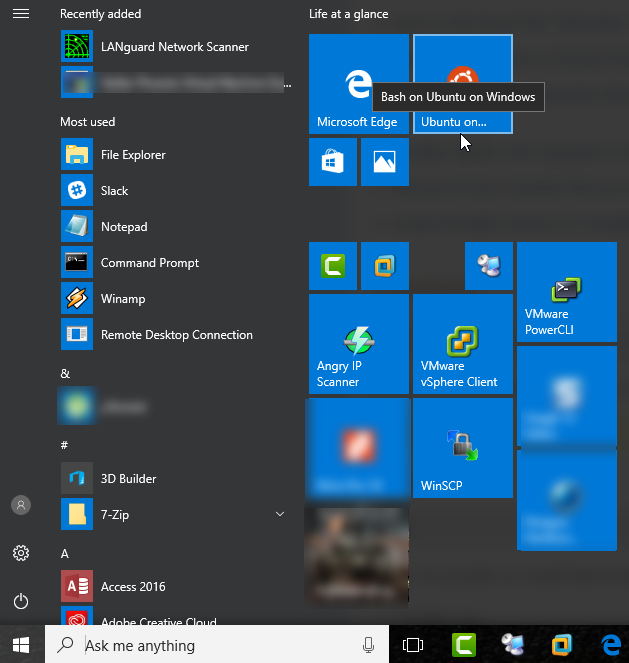Open Settings gear in Start menu

click(x=21, y=553)
